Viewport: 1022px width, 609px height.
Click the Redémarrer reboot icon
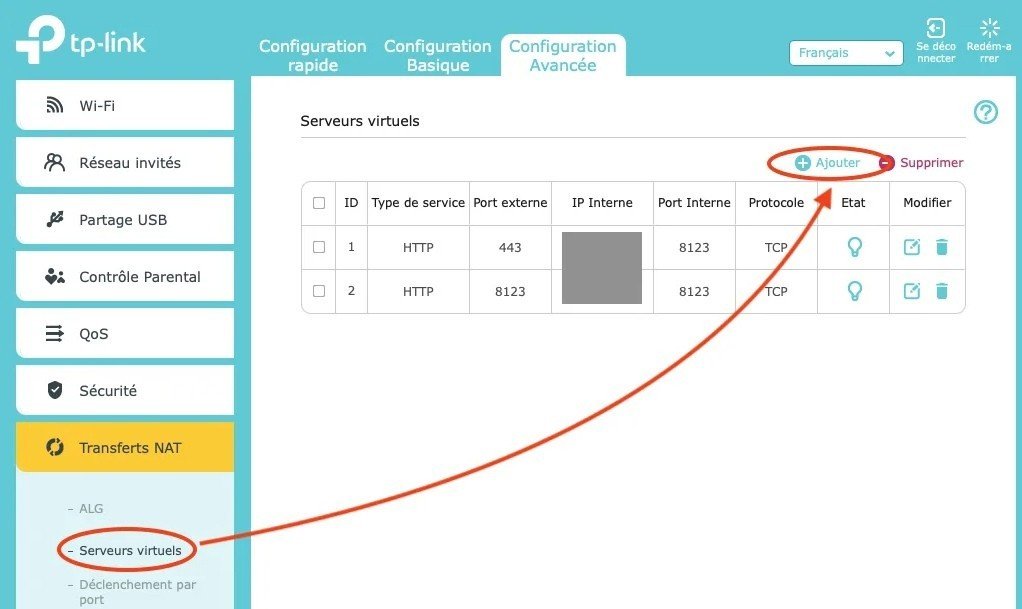(989, 28)
